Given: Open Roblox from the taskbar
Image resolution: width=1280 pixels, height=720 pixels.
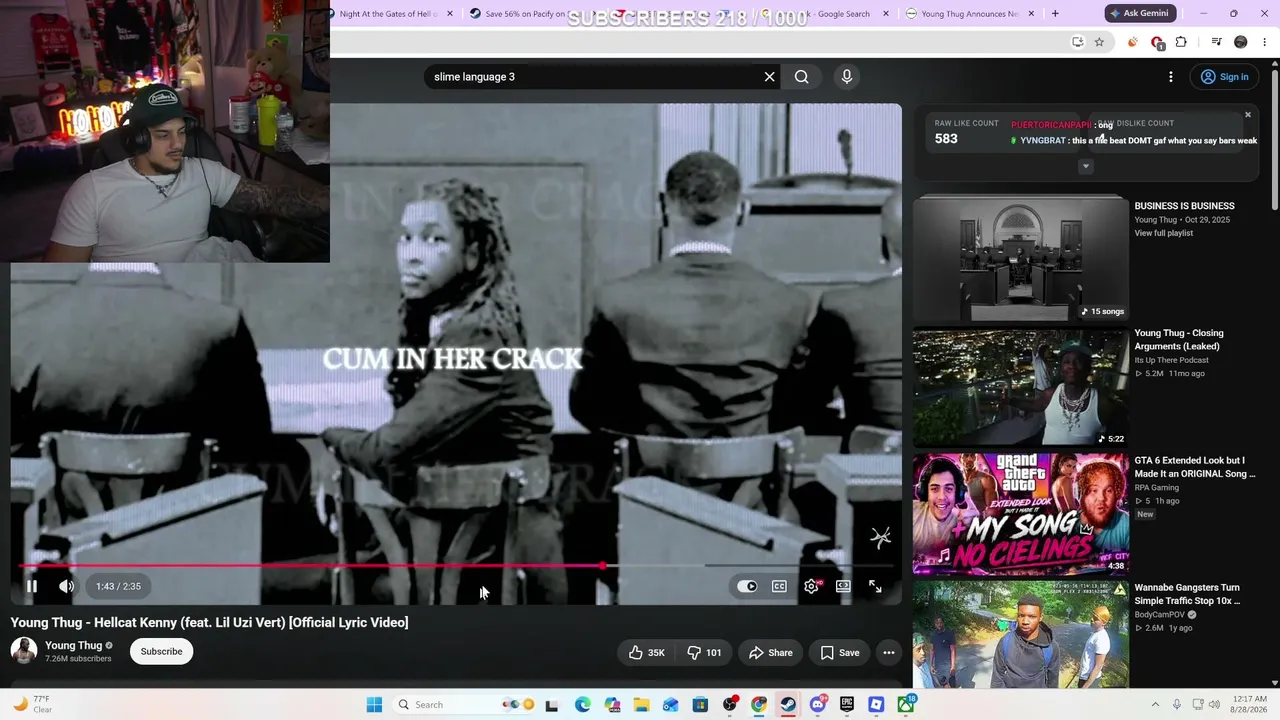Looking at the screenshot, I should pyautogui.click(x=876, y=705).
